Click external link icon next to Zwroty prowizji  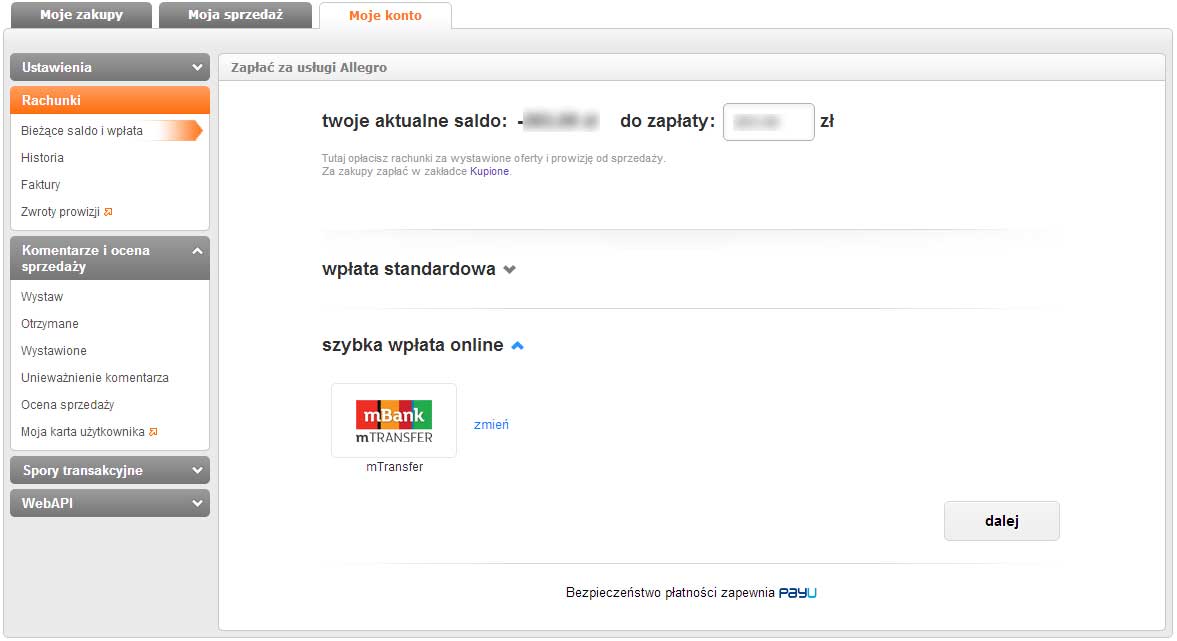(x=108, y=212)
